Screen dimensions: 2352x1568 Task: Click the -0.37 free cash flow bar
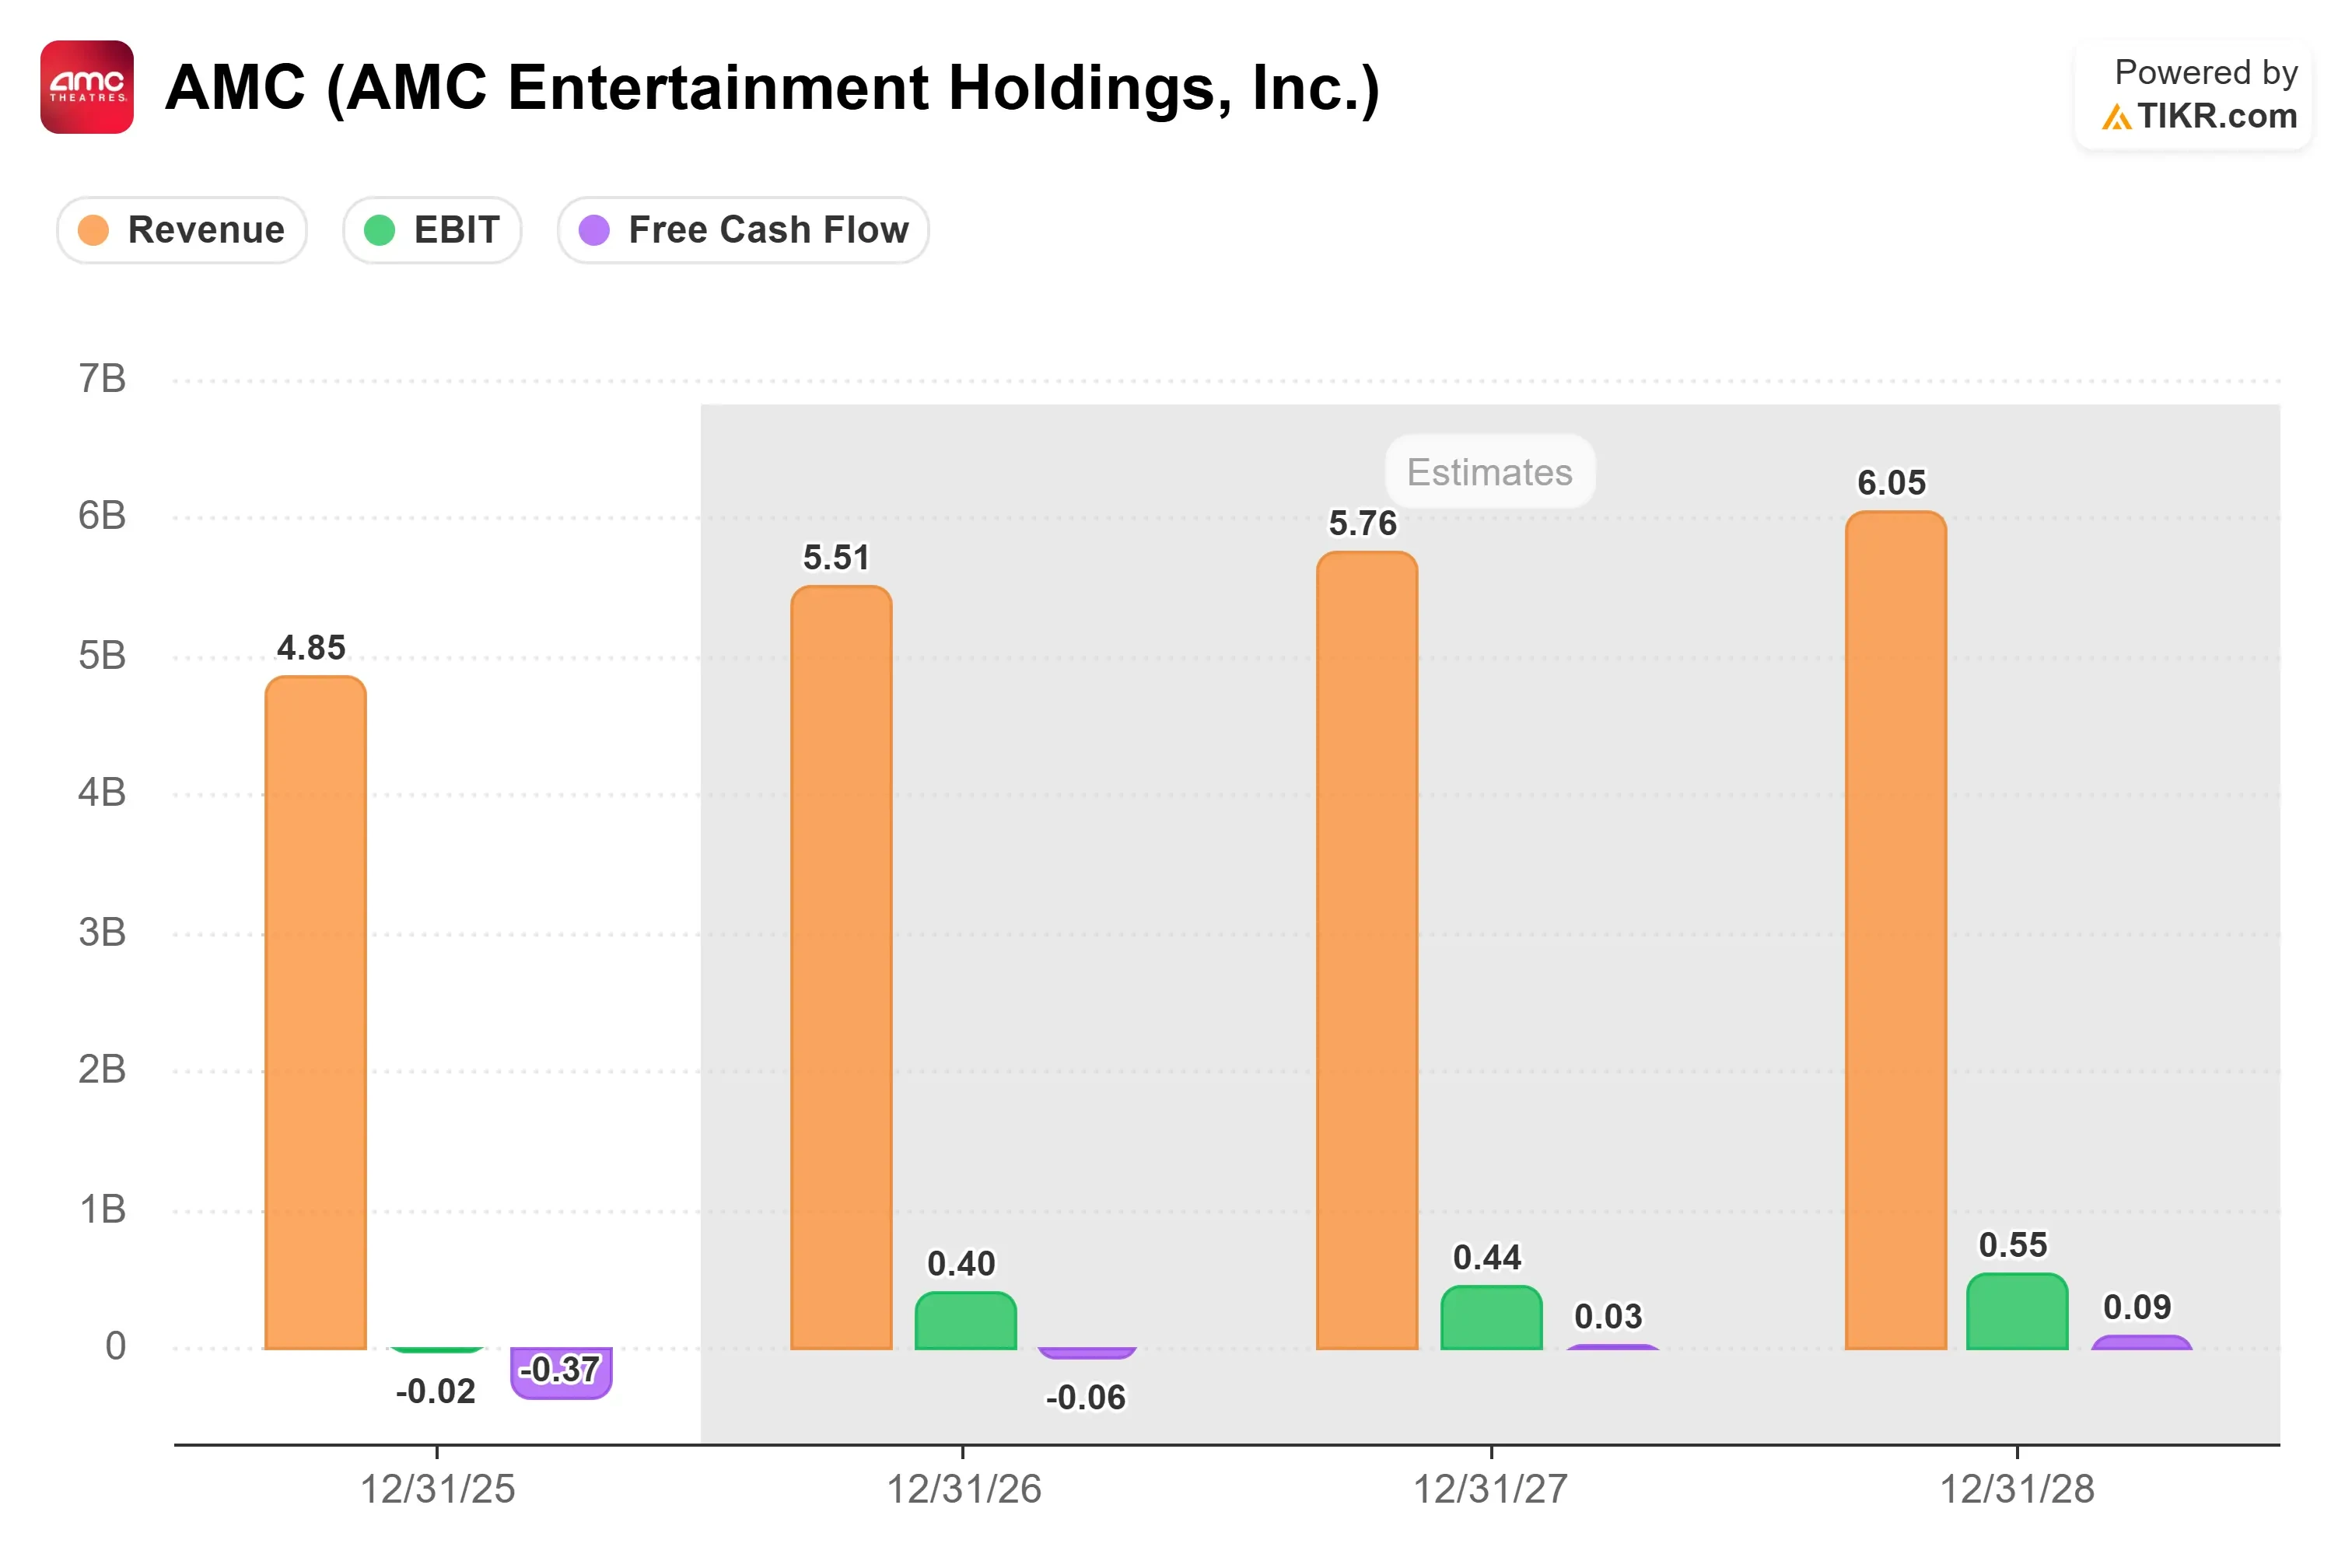(x=561, y=1373)
